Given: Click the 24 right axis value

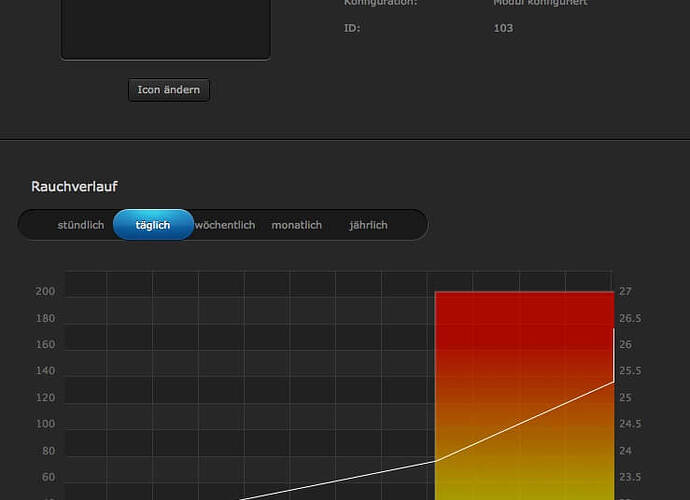Looking at the screenshot, I should 625,451.
